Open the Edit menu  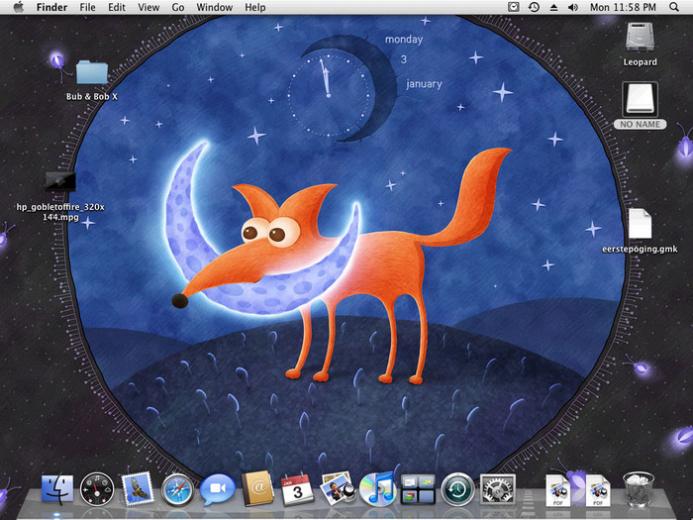[117, 8]
